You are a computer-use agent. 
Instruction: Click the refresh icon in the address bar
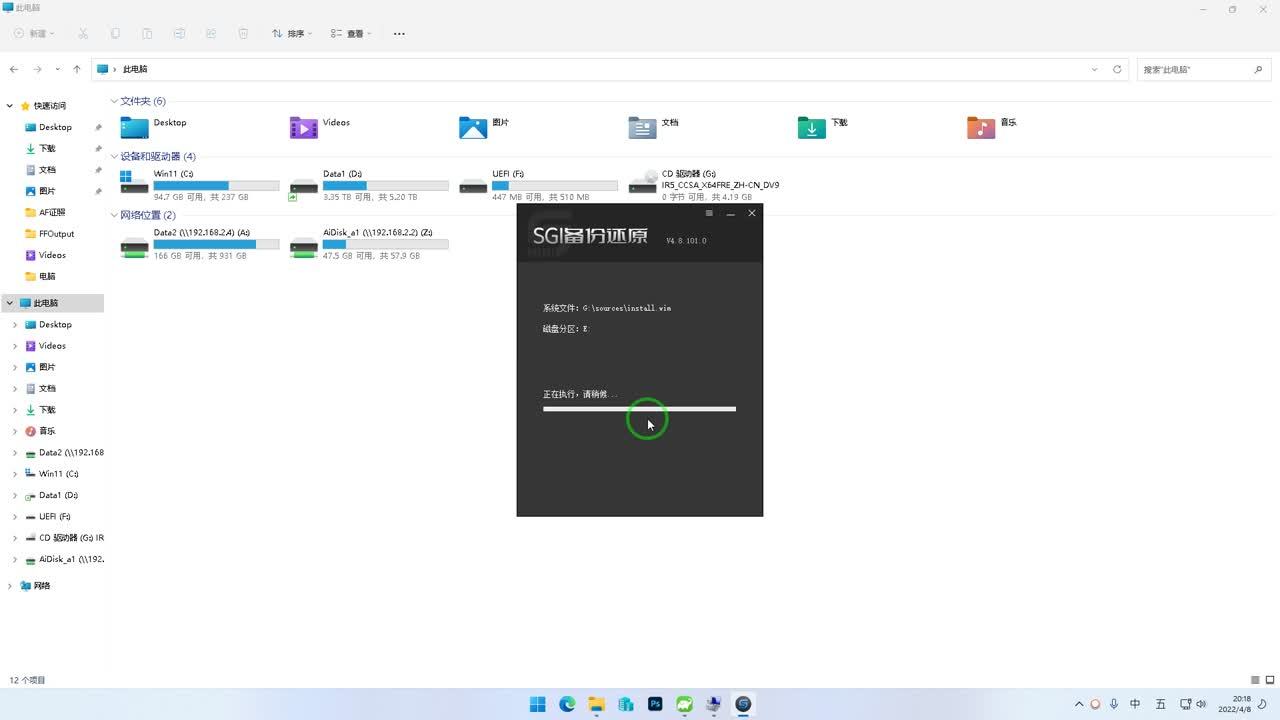coord(1117,69)
